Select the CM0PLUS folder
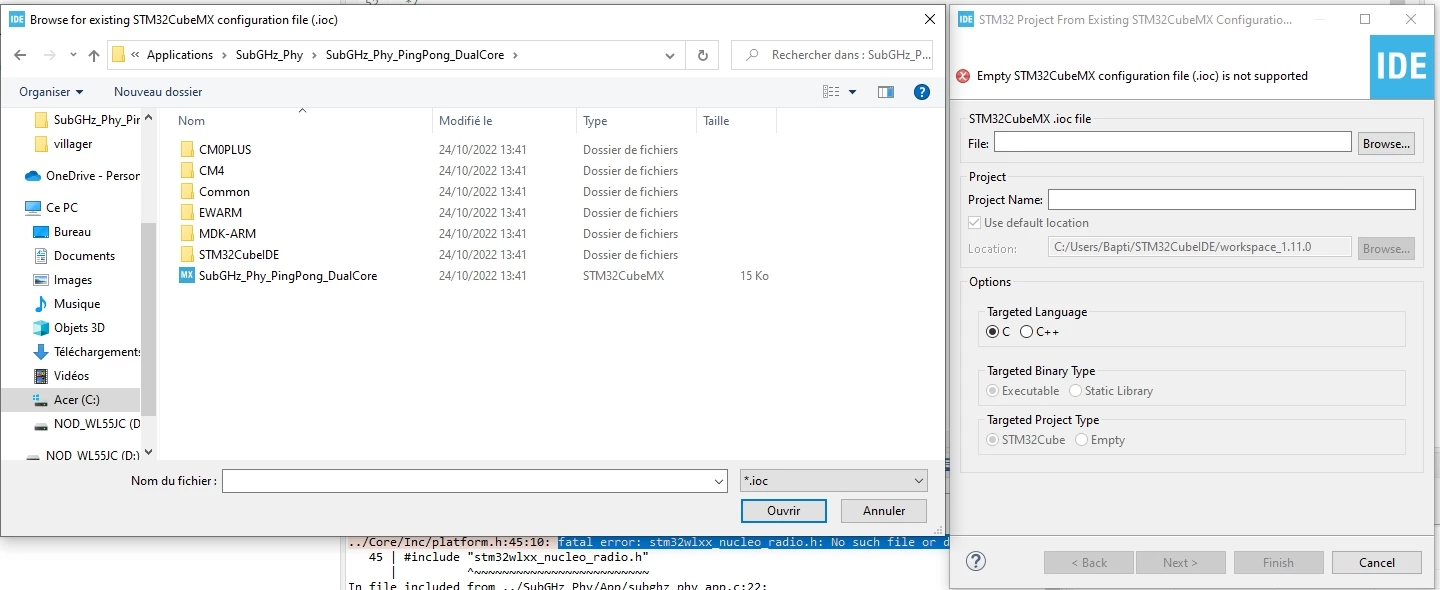This screenshot has width=1440, height=590. [x=225, y=149]
